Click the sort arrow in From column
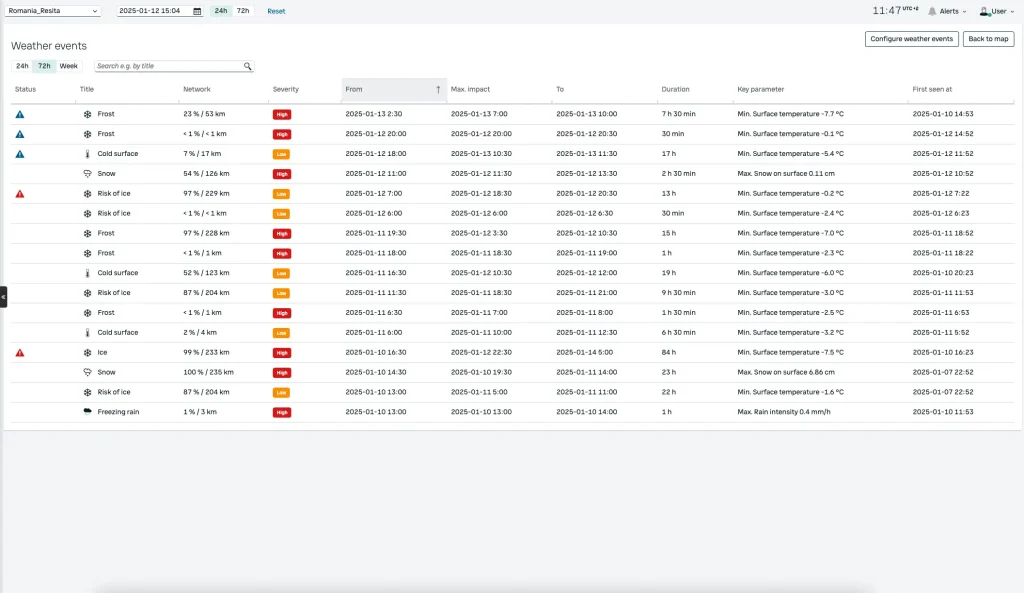The image size is (1024, 593). click(437, 90)
